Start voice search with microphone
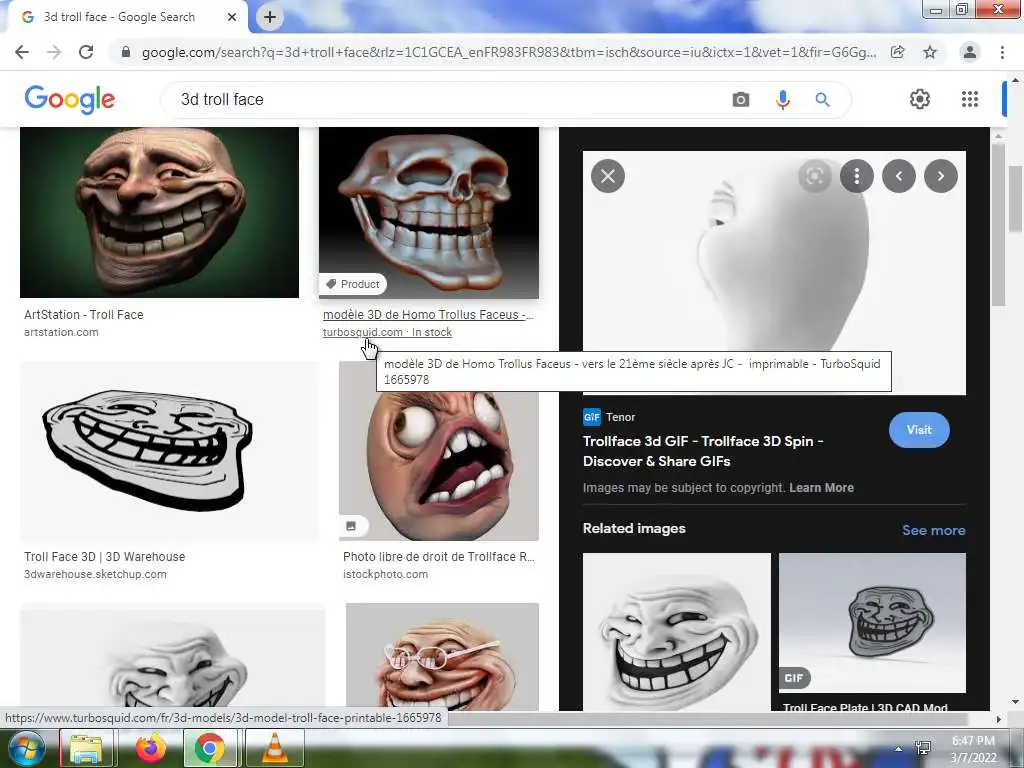This screenshot has height=768, width=1024. click(782, 99)
